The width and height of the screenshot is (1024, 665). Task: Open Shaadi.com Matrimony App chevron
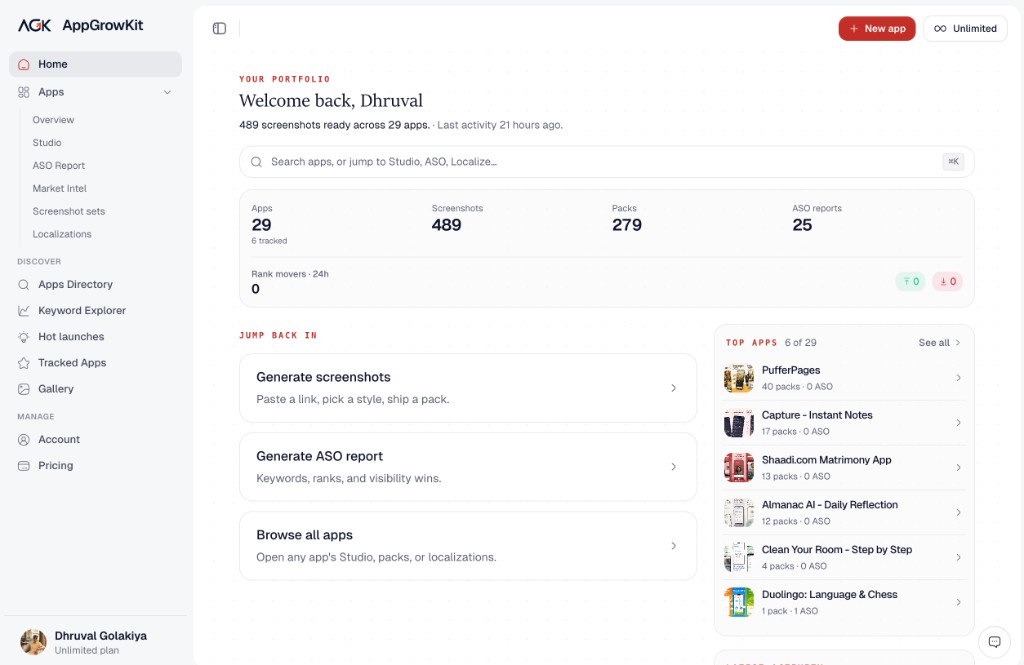click(x=958, y=468)
